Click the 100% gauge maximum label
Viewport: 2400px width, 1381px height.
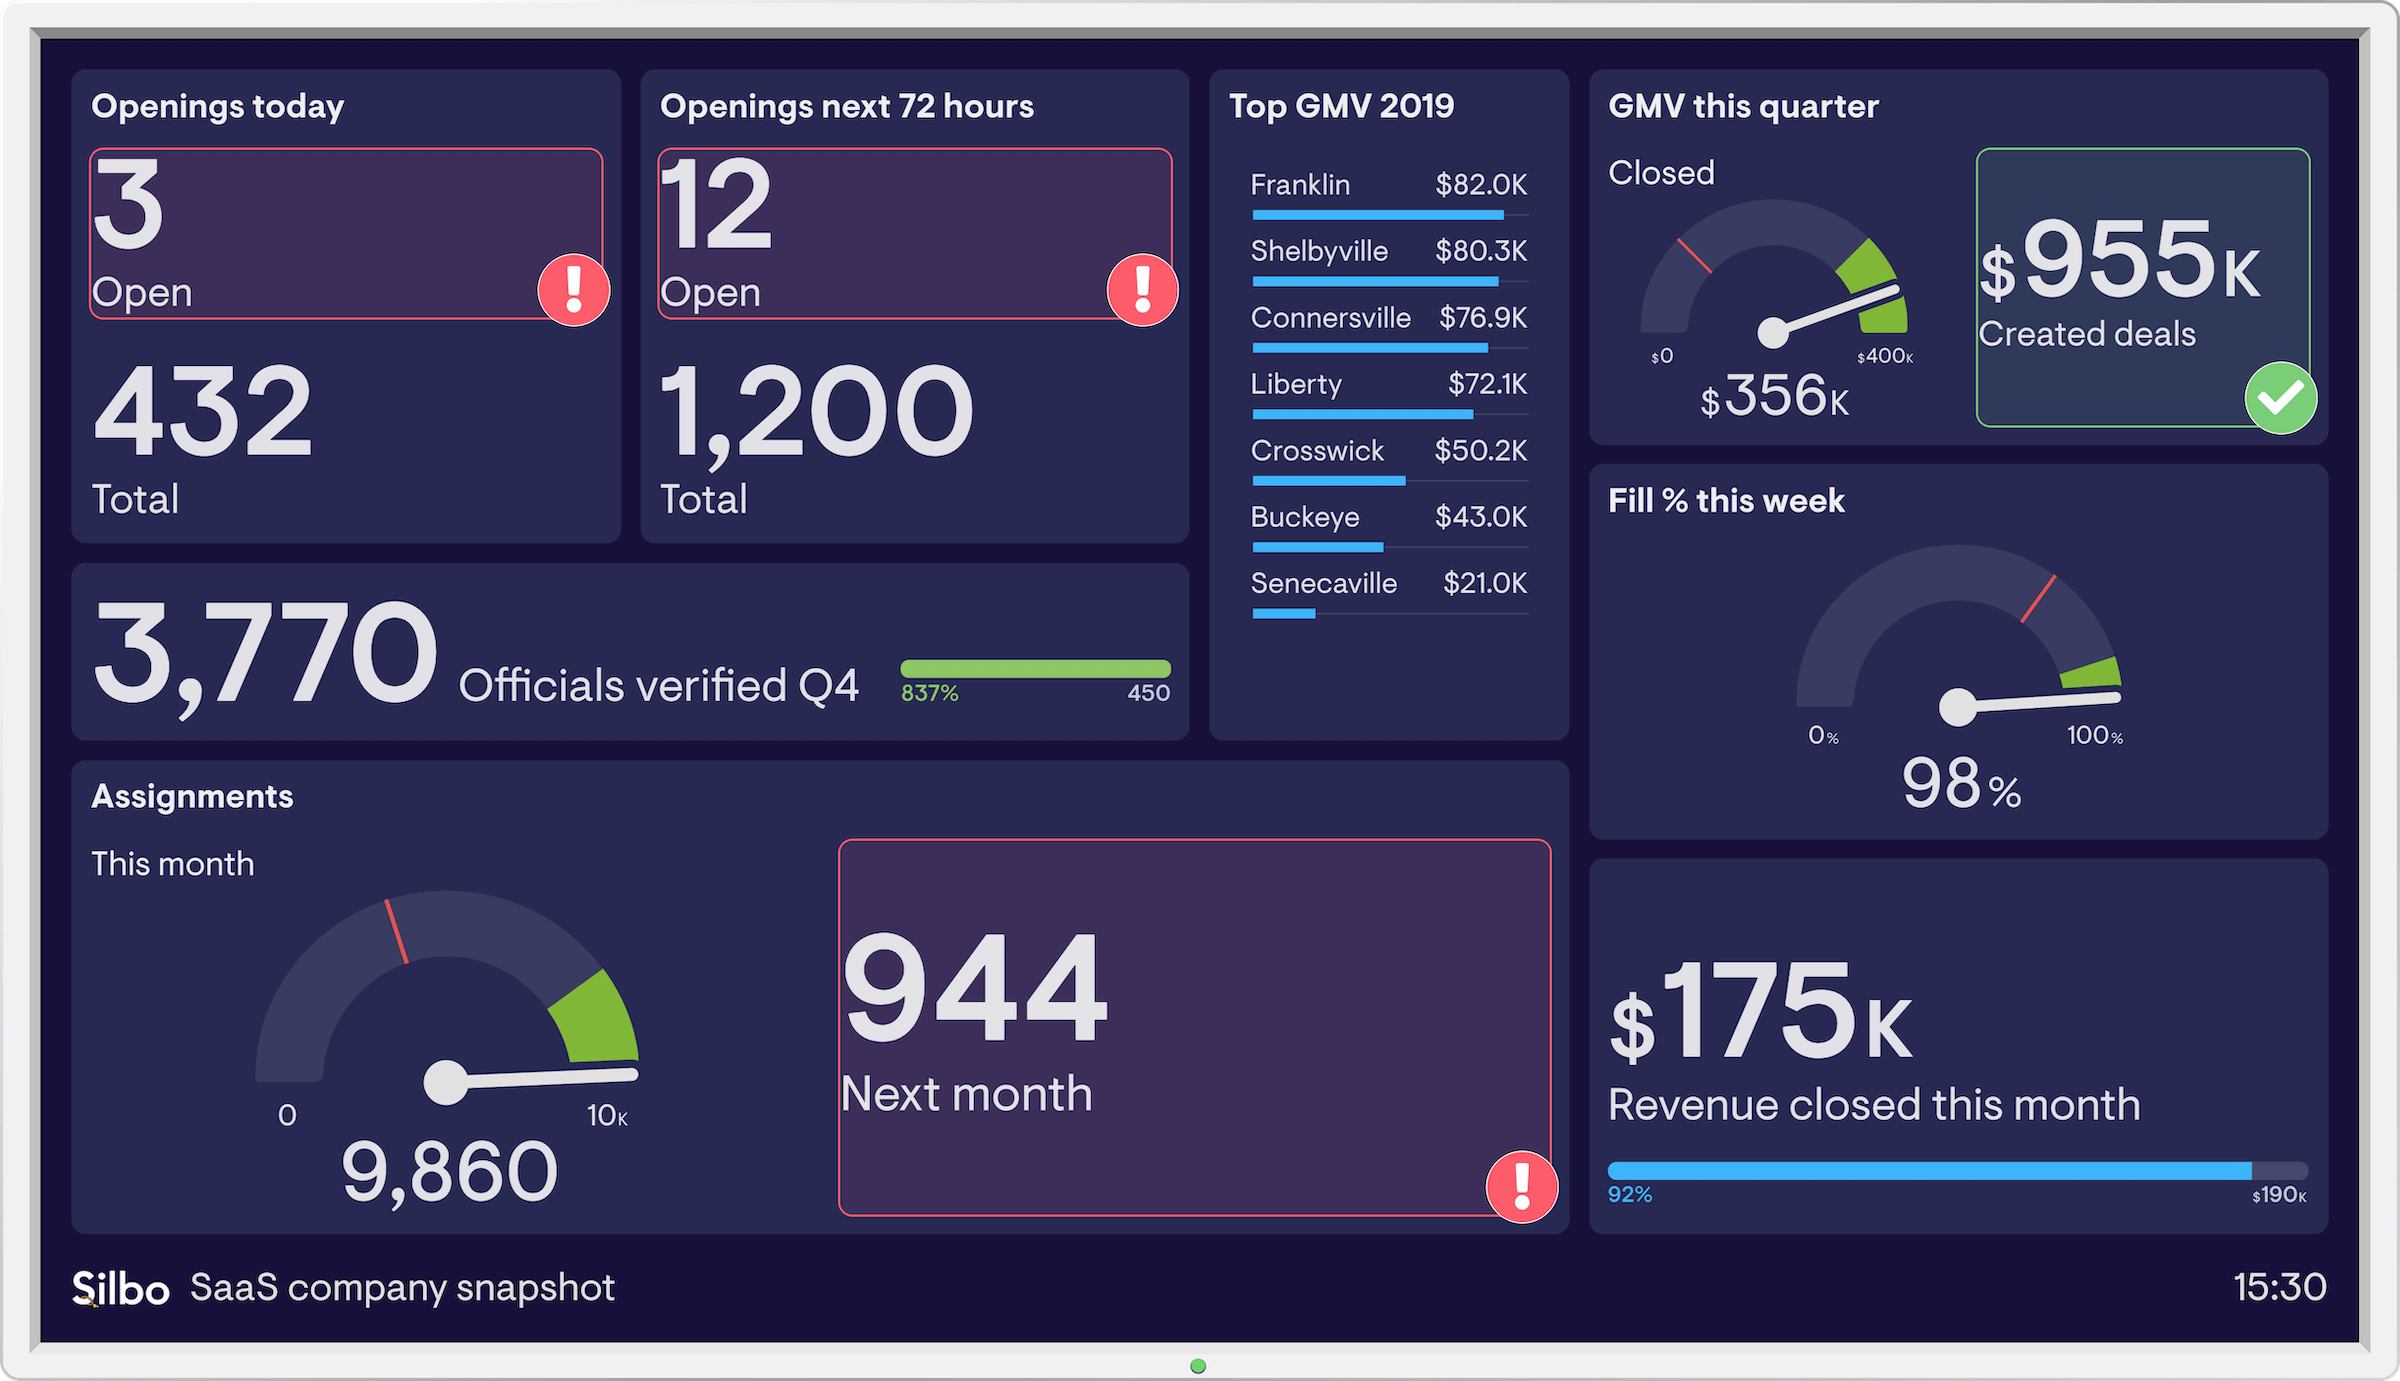[x=2095, y=736]
